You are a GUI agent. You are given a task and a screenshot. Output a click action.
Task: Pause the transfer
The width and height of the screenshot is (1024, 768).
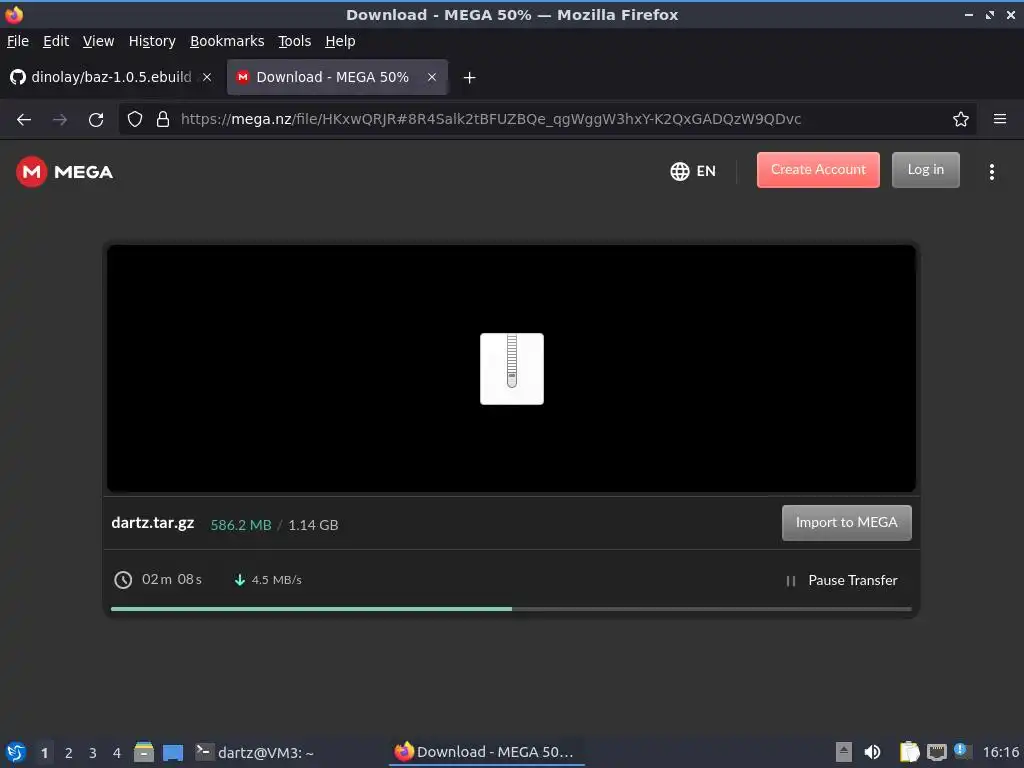(842, 581)
